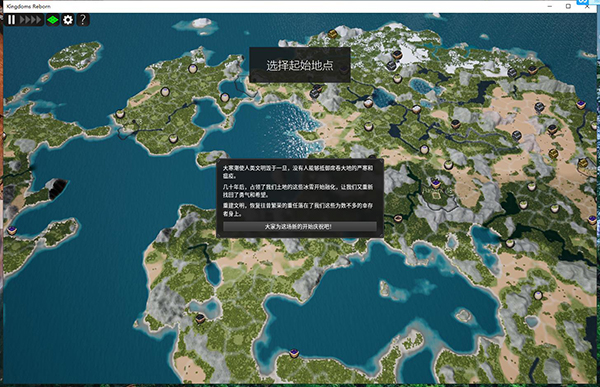The height and width of the screenshot is (387, 600).
Task: Click the intro story text in the dialog
Action: click(x=298, y=191)
